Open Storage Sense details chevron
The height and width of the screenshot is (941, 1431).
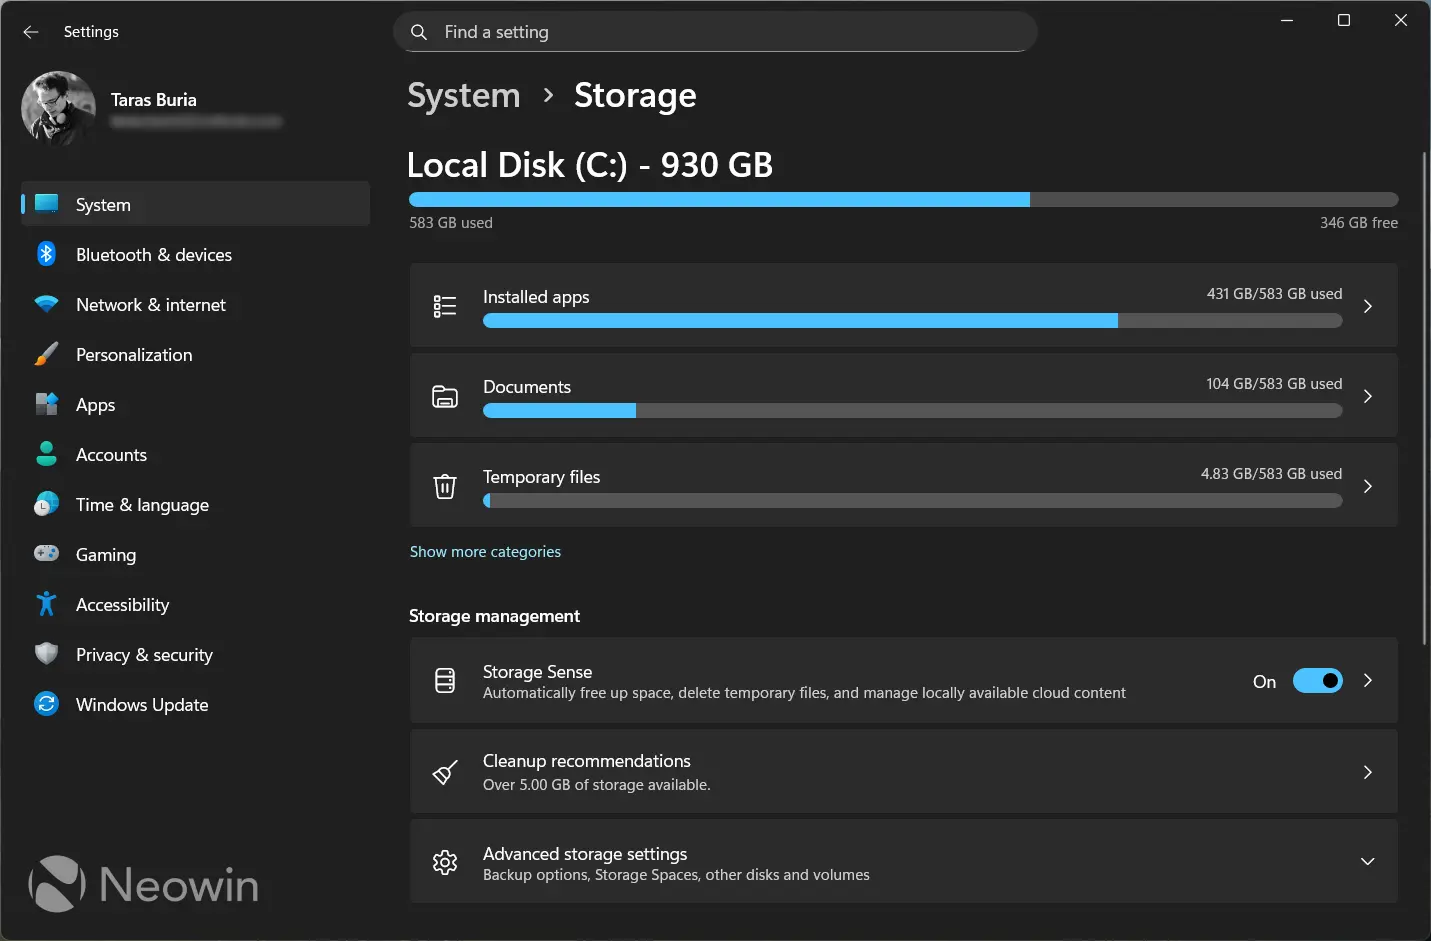coord(1368,681)
